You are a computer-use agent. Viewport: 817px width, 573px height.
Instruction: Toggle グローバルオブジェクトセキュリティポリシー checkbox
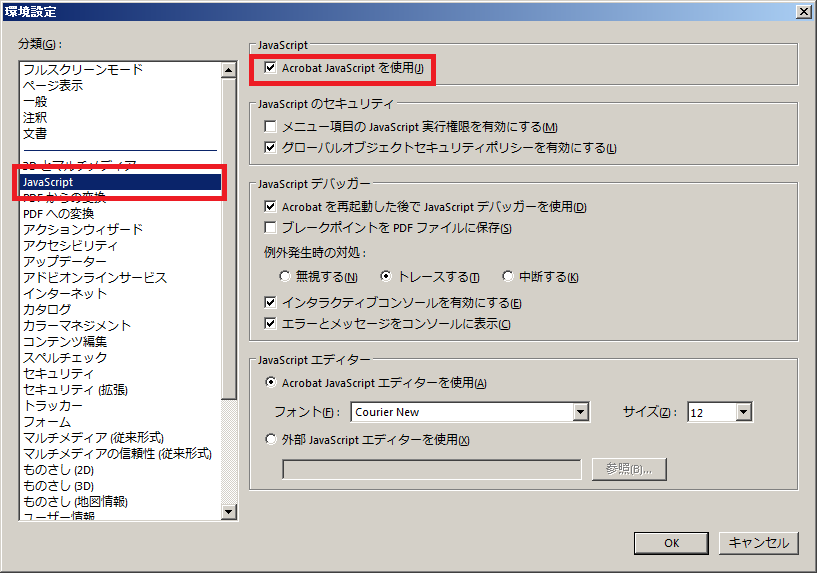point(270,148)
